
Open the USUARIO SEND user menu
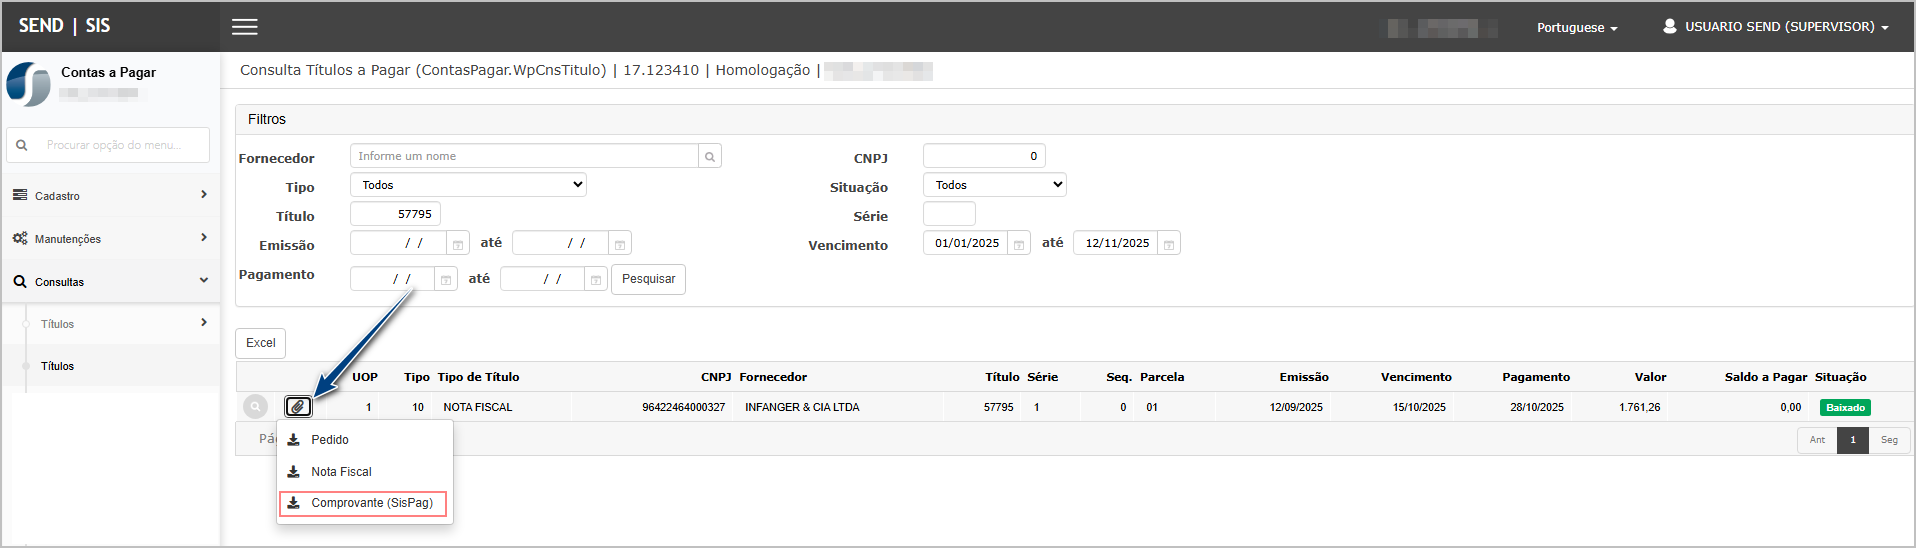click(1776, 27)
